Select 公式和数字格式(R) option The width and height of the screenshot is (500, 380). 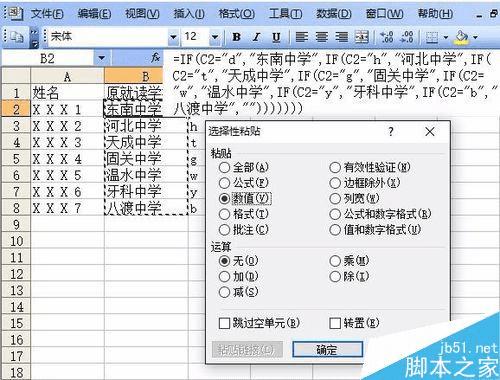(x=380, y=214)
